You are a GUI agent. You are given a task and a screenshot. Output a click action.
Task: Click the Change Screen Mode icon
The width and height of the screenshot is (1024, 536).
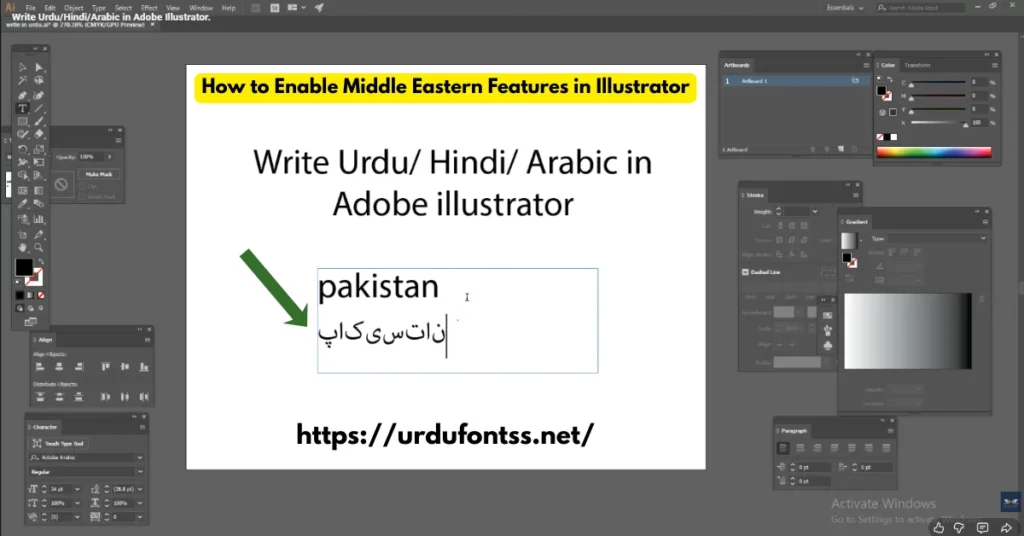coord(30,322)
